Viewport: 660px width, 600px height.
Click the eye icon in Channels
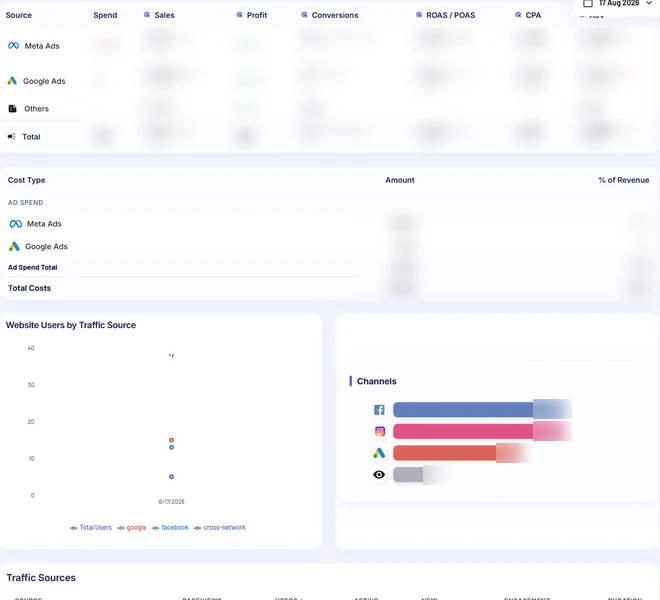pyautogui.click(x=379, y=475)
